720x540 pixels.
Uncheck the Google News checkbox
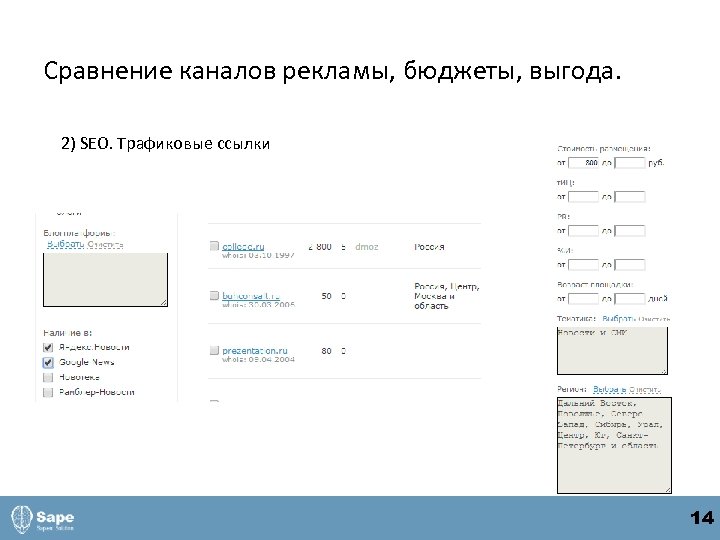(48, 362)
